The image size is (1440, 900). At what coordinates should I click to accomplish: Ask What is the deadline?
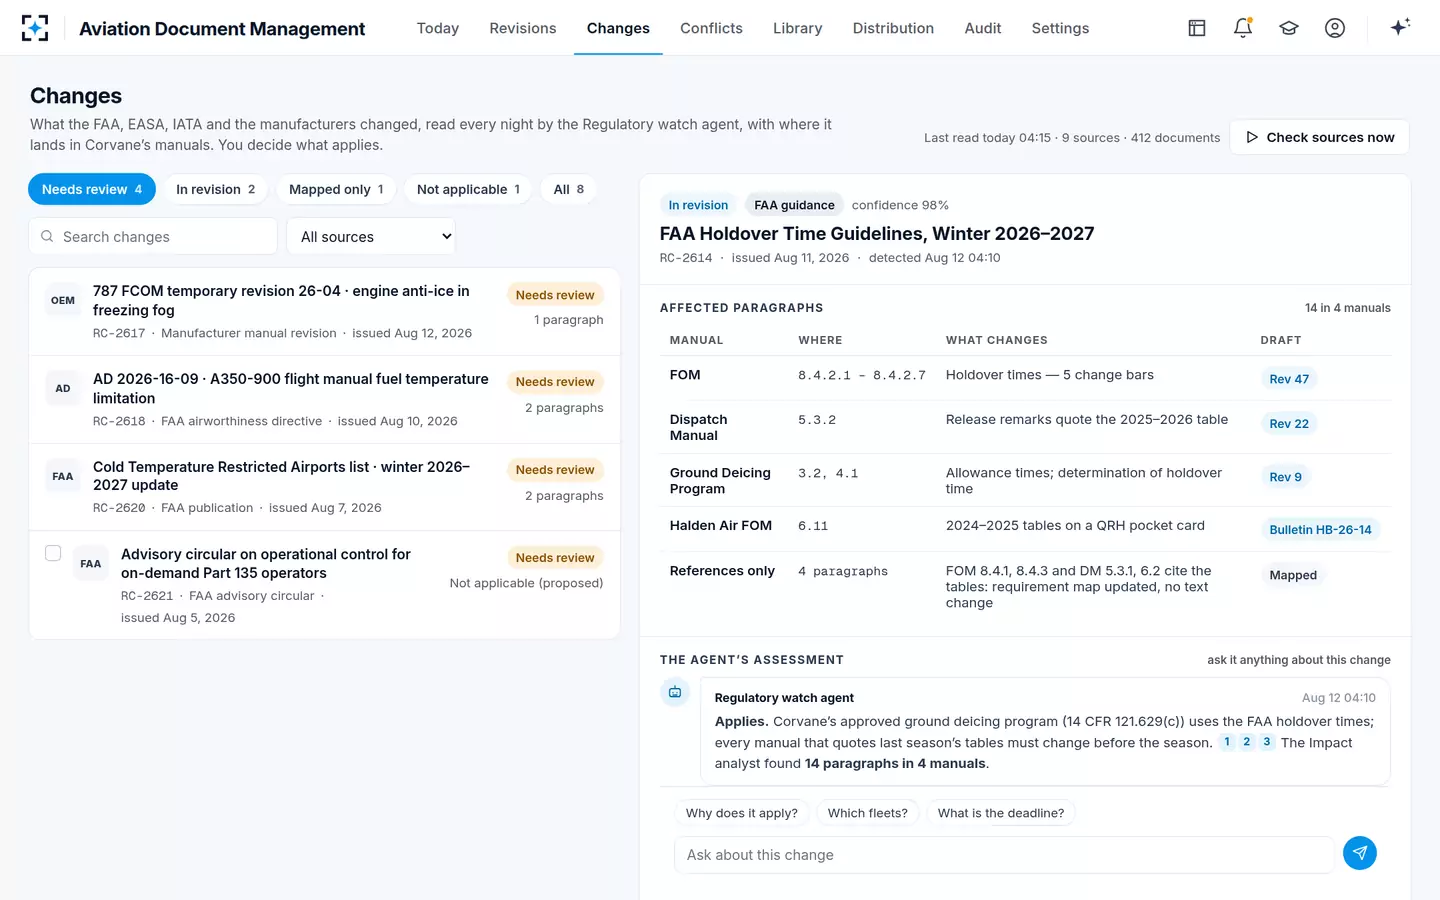(x=1001, y=813)
